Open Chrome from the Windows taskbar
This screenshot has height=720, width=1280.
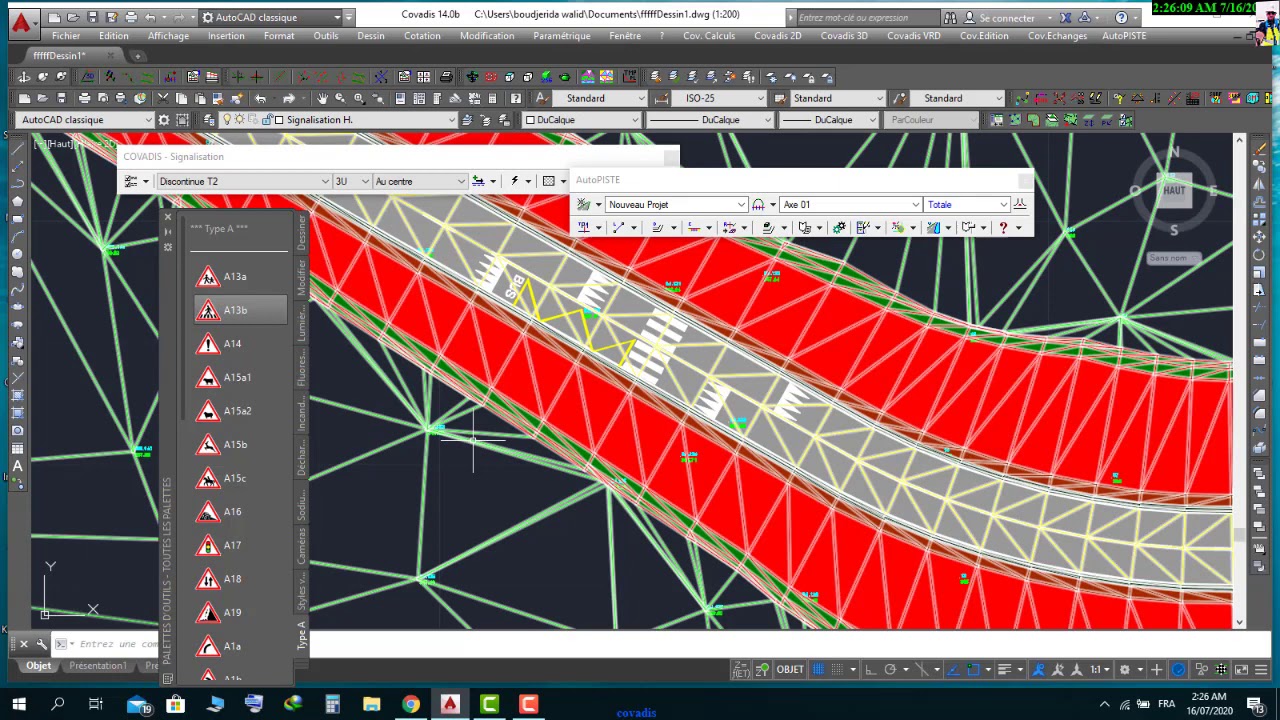point(410,704)
